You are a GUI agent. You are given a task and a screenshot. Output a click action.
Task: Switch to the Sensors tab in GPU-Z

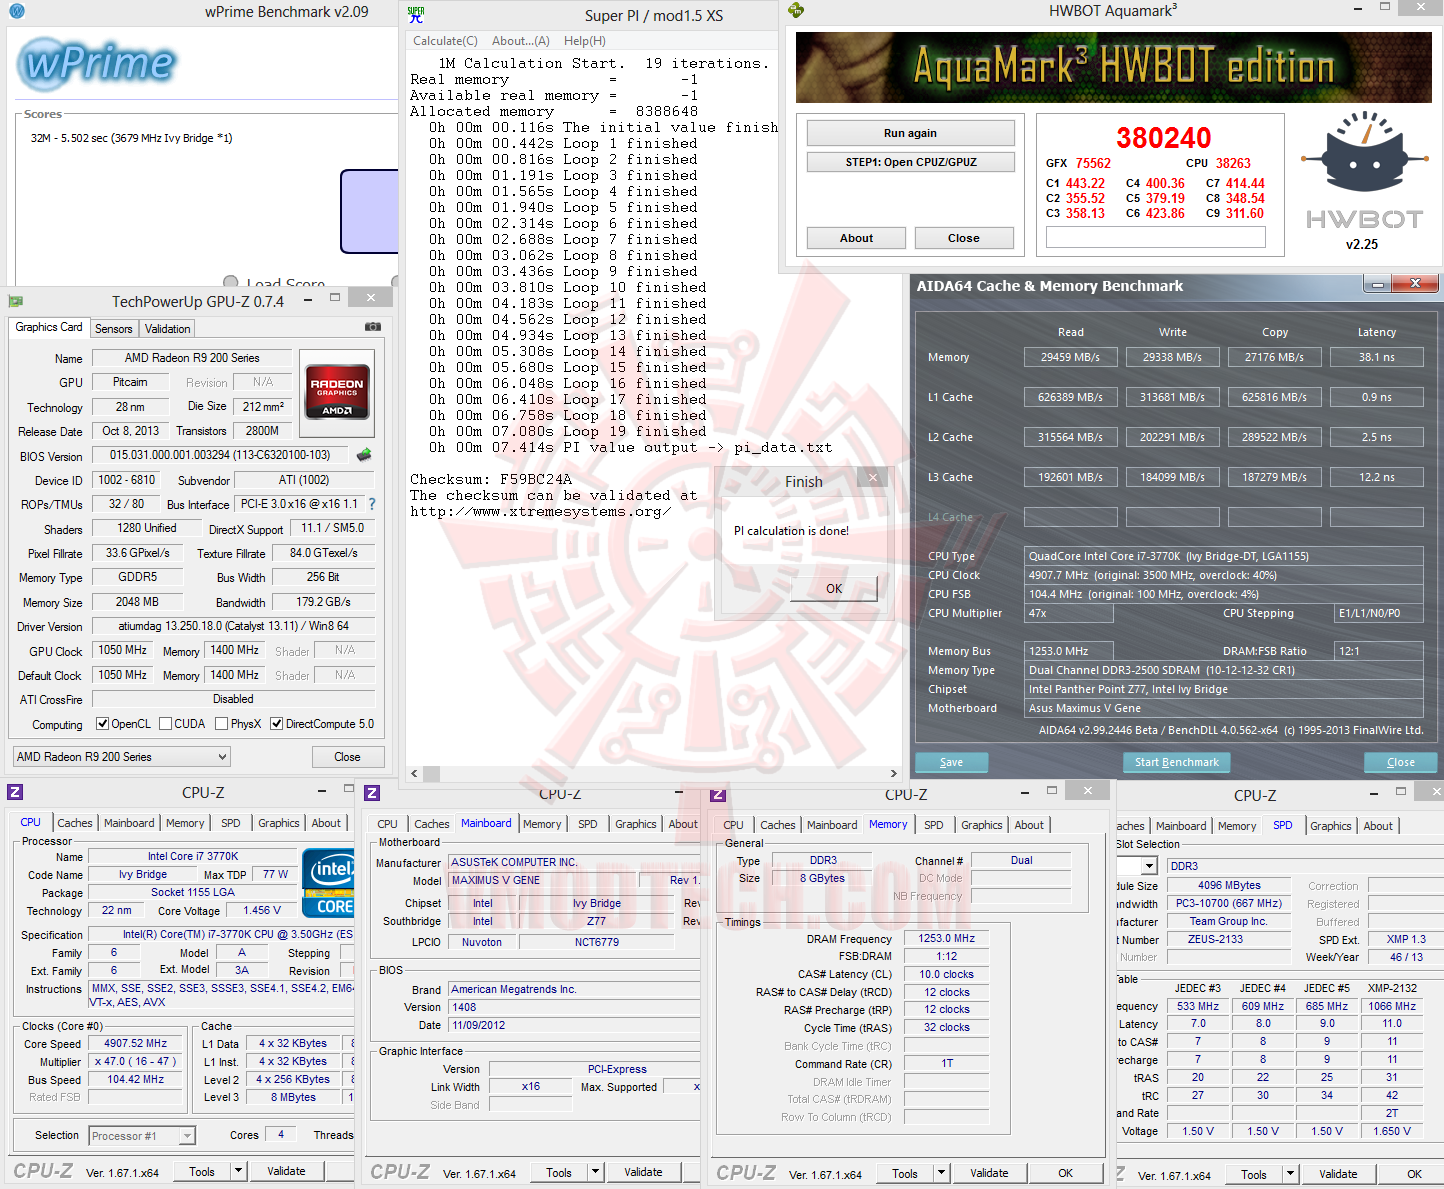click(x=113, y=328)
